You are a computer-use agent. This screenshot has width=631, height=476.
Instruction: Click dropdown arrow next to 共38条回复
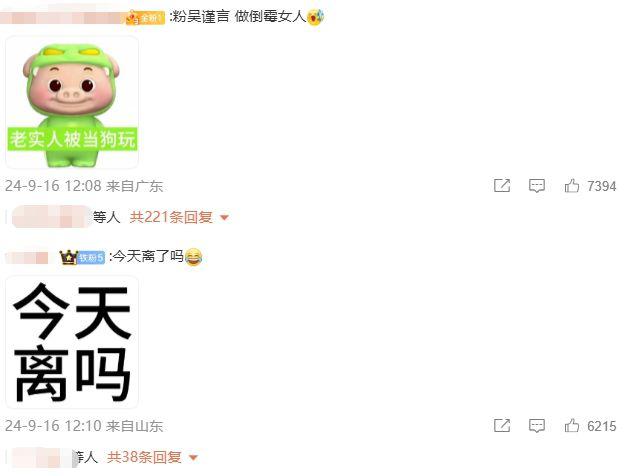tap(193, 457)
